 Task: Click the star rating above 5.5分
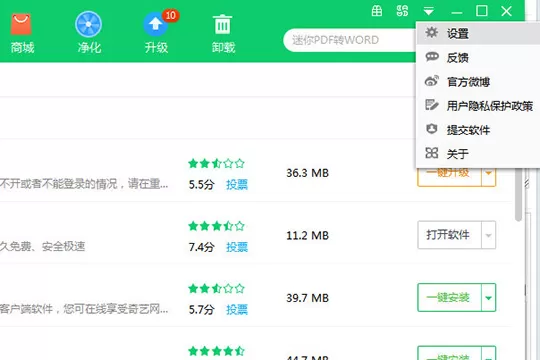pyautogui.click(x=216, y=163)
